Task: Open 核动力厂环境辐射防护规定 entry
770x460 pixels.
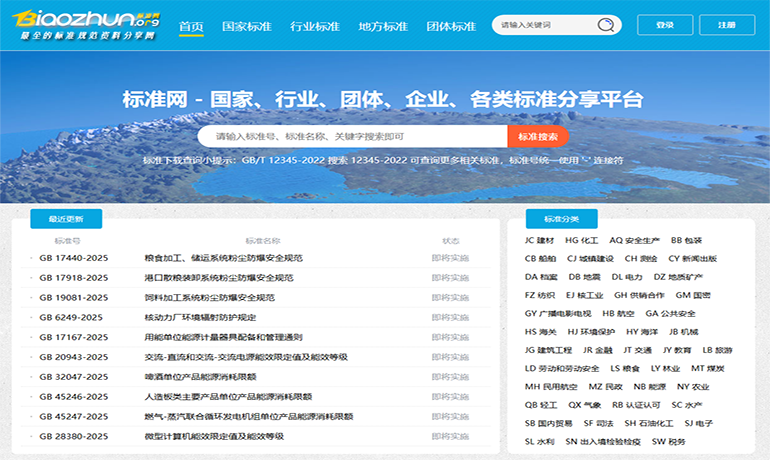Action: coord(200,318)
